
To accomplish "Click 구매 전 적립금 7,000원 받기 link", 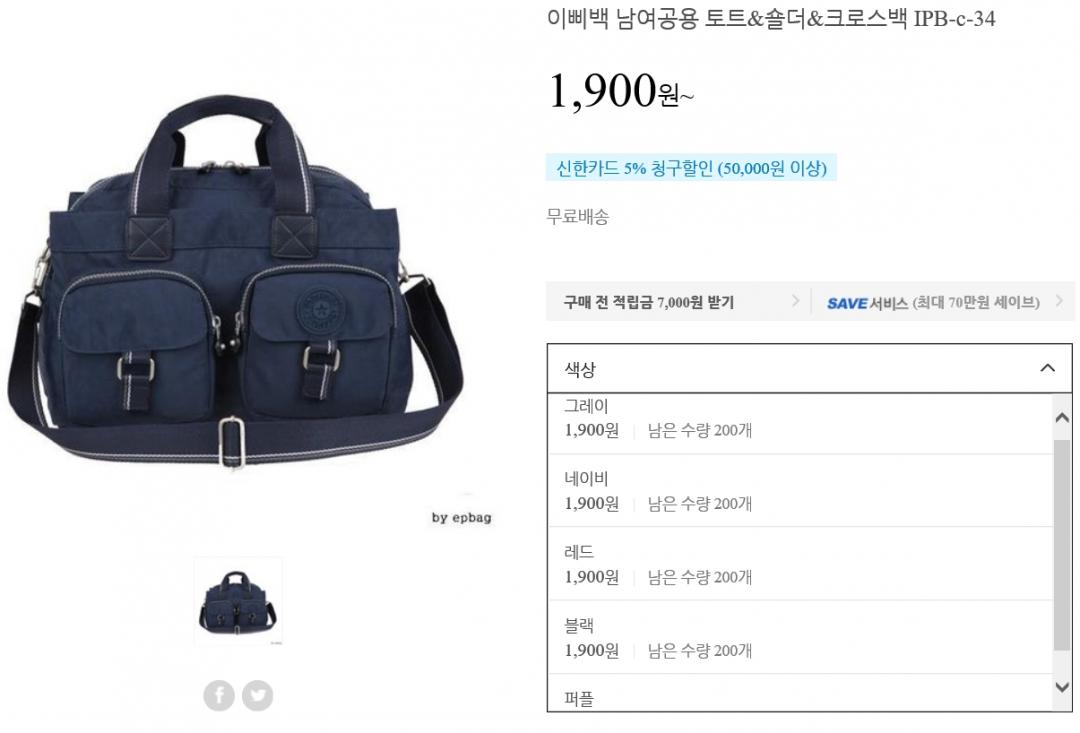I will [648, 302].
